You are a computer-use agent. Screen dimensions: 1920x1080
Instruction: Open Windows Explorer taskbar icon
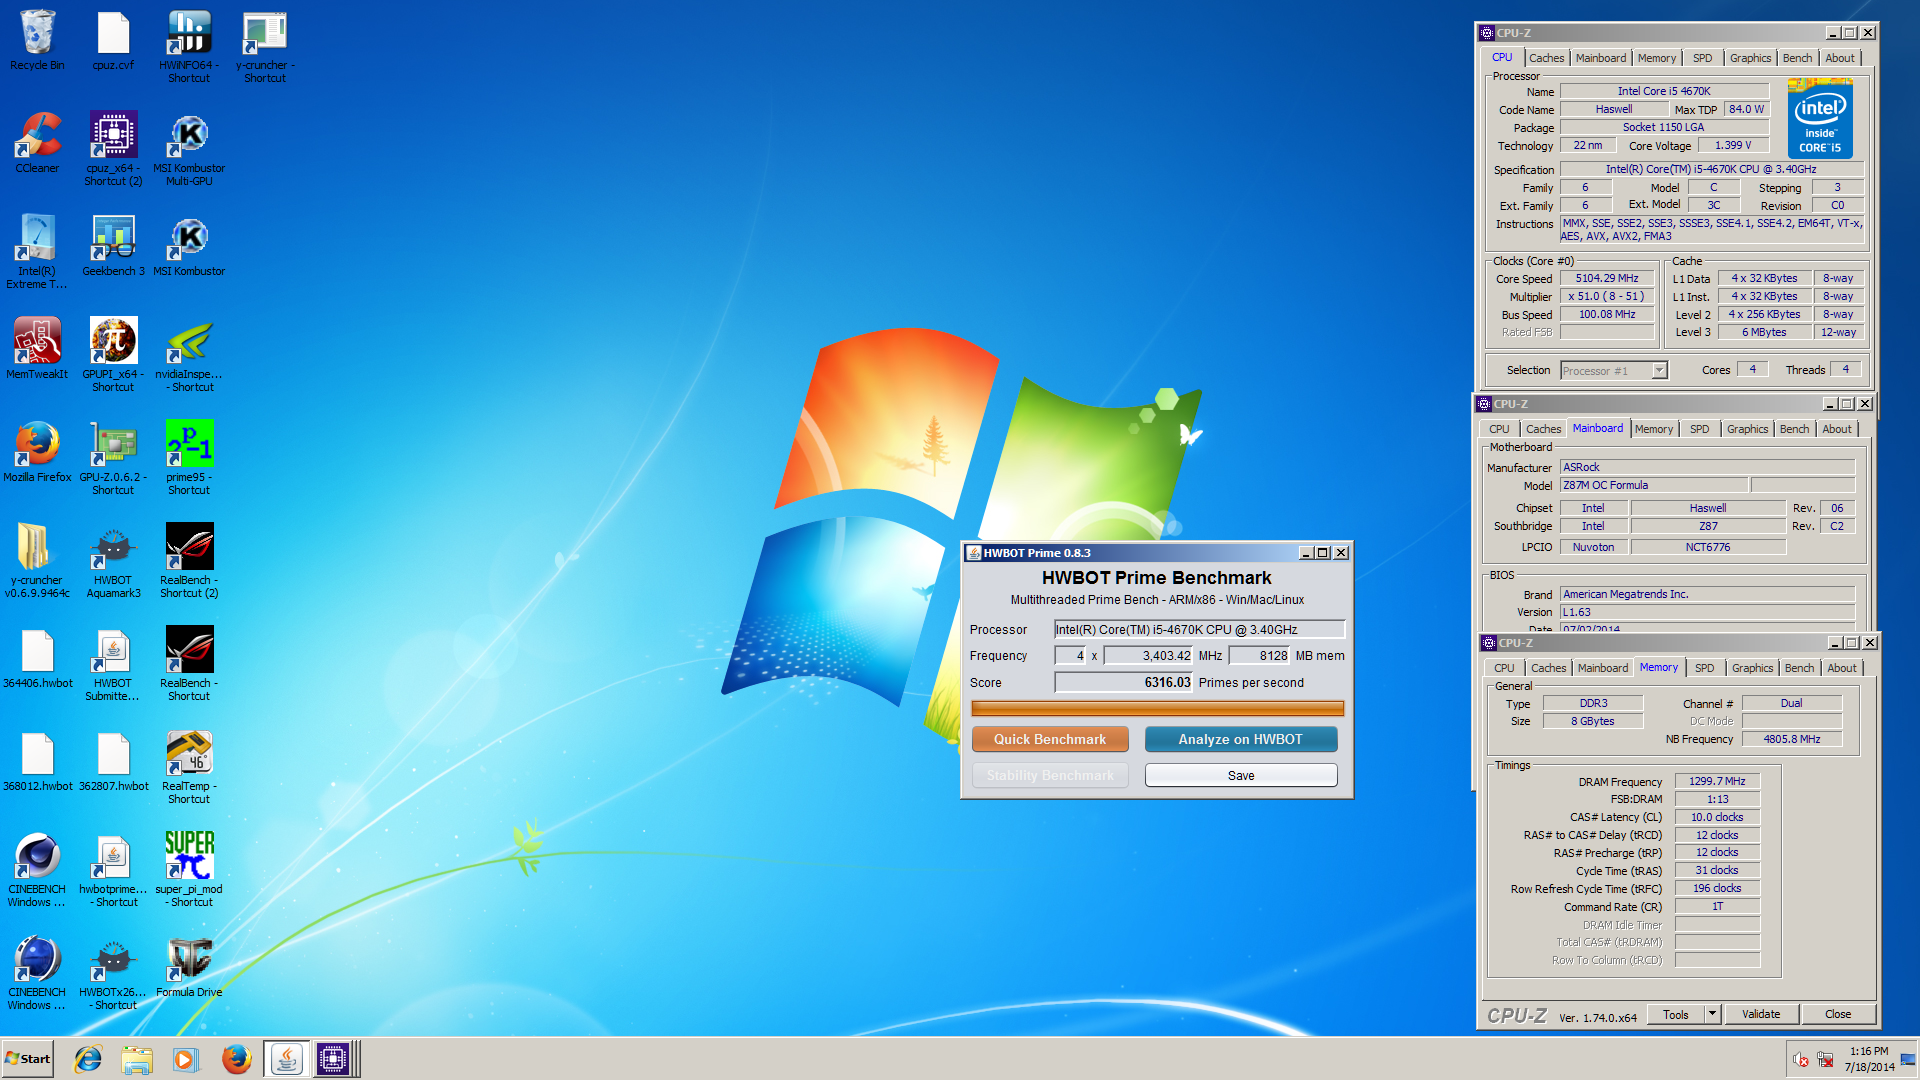pyautogui.click(x=137, y=1059)
